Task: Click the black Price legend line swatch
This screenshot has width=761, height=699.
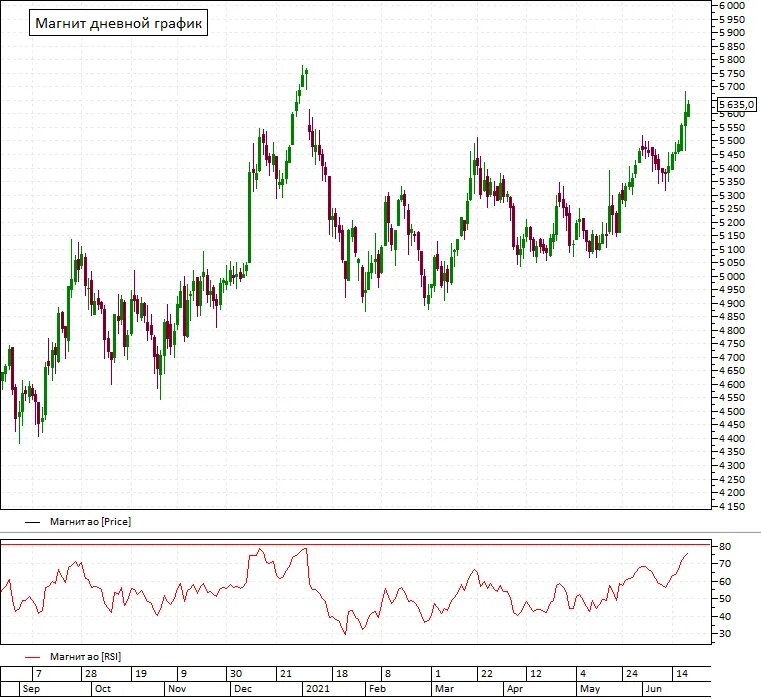Action: (33, 522)
